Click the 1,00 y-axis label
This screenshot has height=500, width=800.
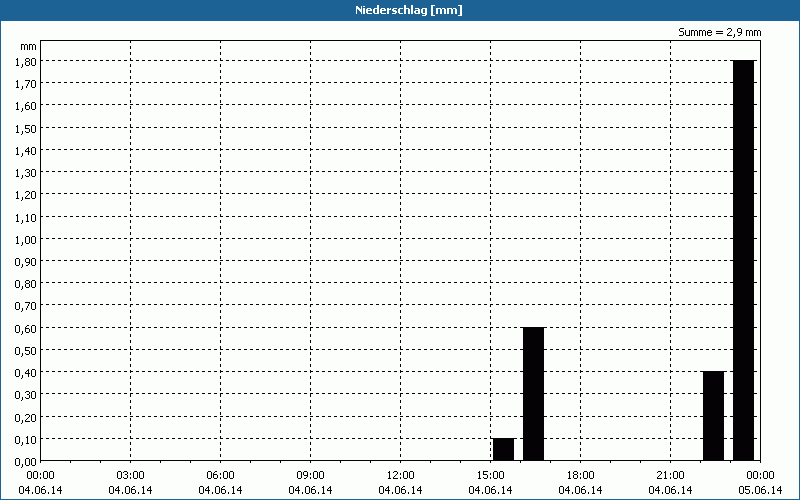tap(26, 240)
